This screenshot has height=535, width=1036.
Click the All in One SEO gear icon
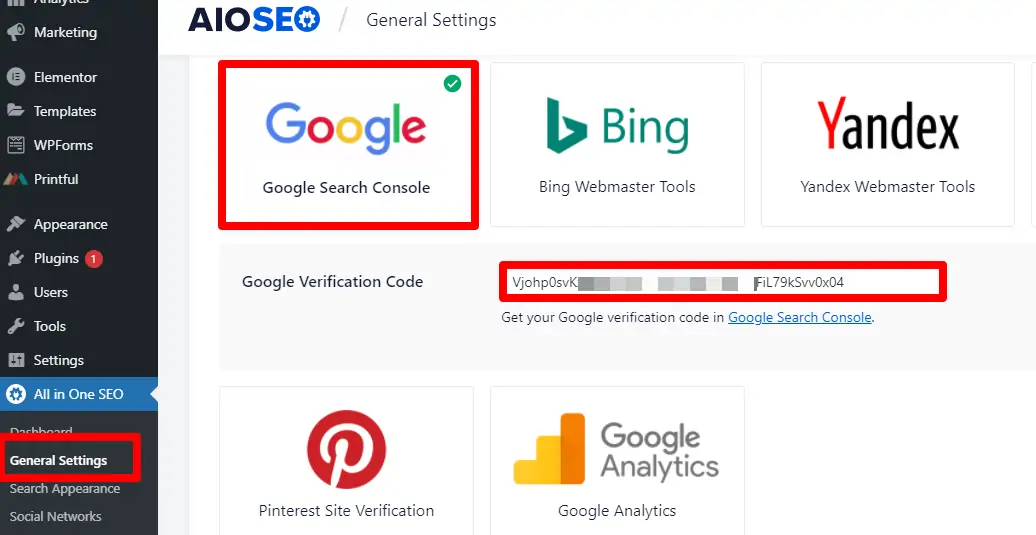[16, 394]
